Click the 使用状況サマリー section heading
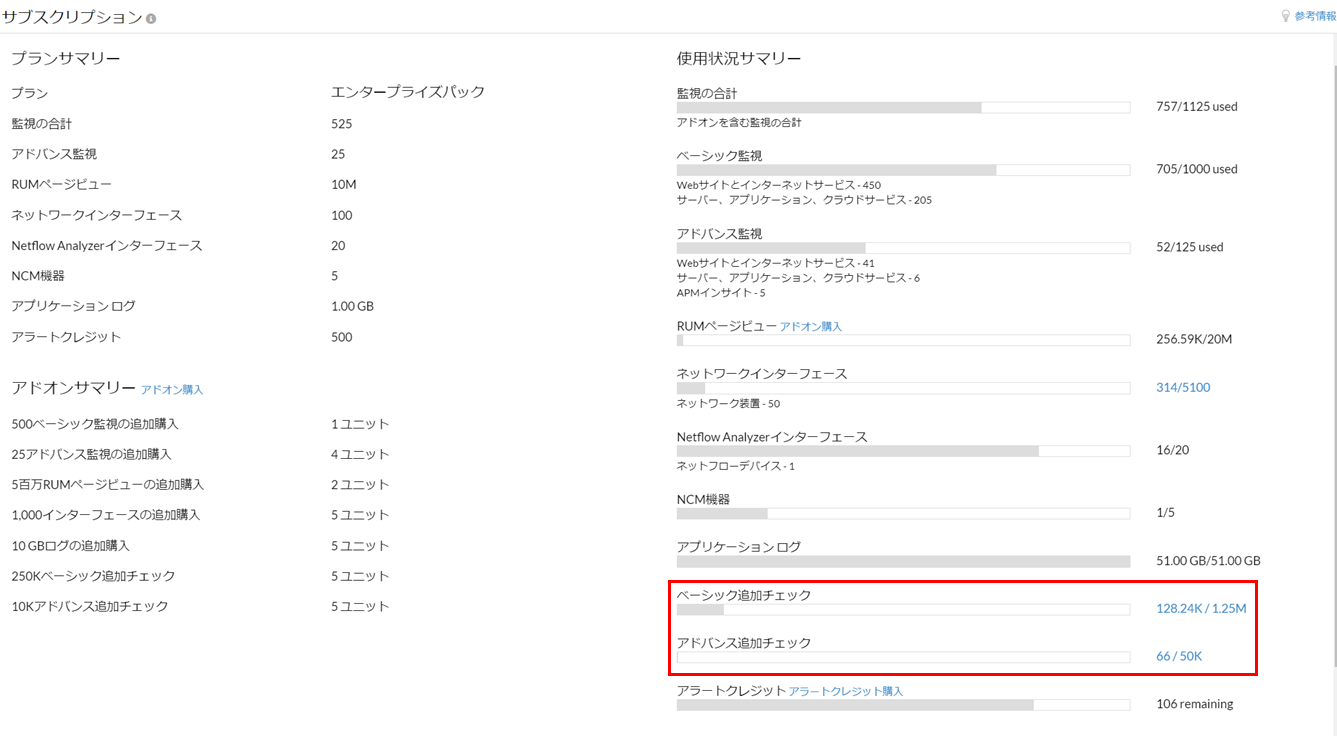The width and height of the screenshot is (1337, 736). 738,59
